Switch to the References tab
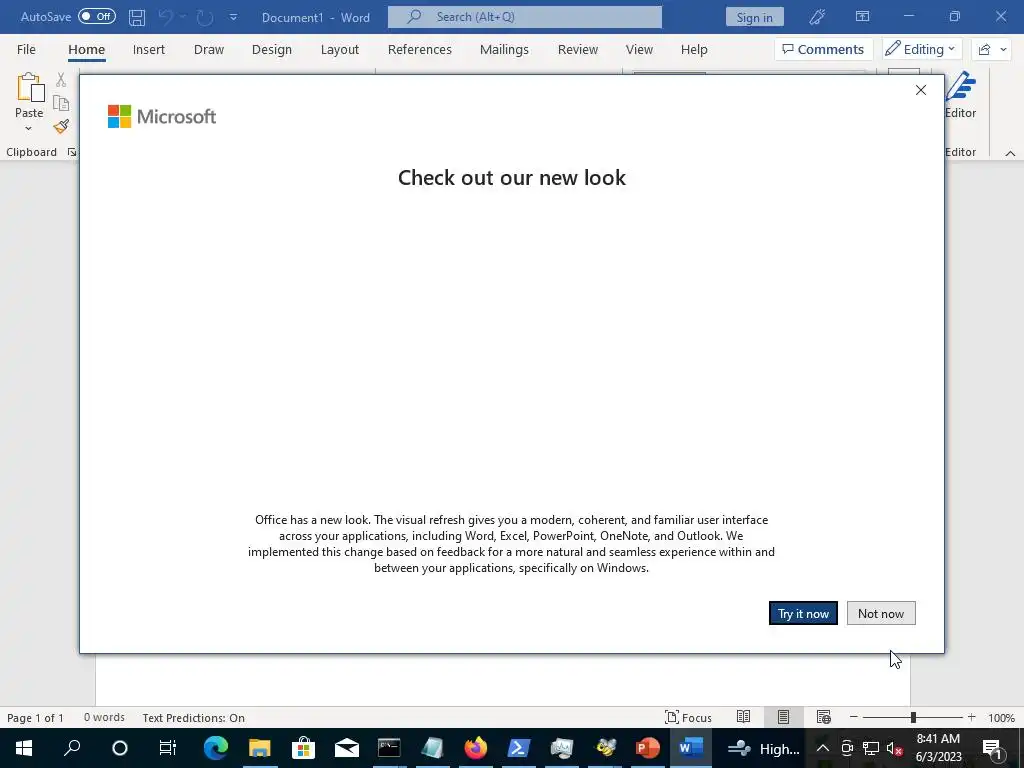Screen dimensions: 1024x768 point(420,50)
